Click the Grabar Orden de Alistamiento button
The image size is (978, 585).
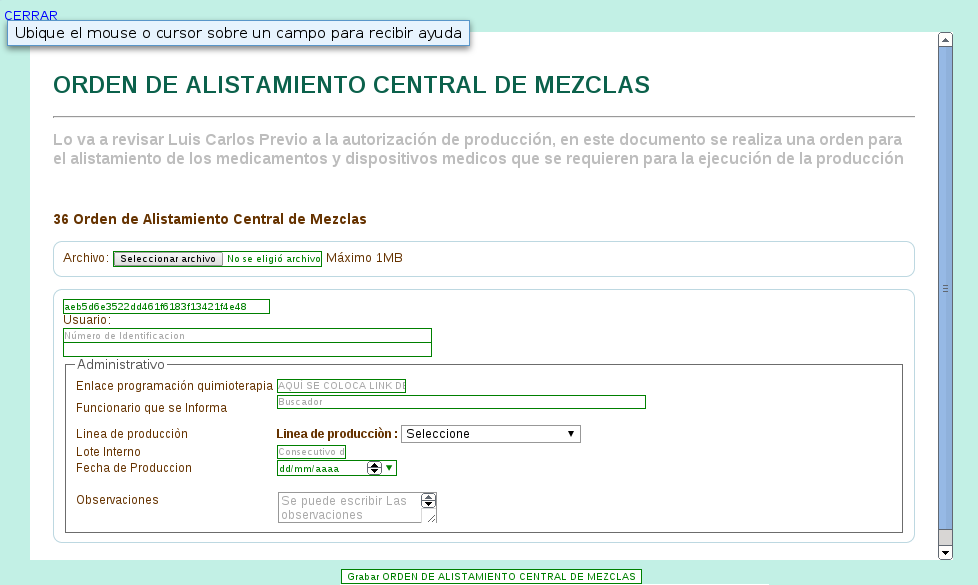[490, 576]
